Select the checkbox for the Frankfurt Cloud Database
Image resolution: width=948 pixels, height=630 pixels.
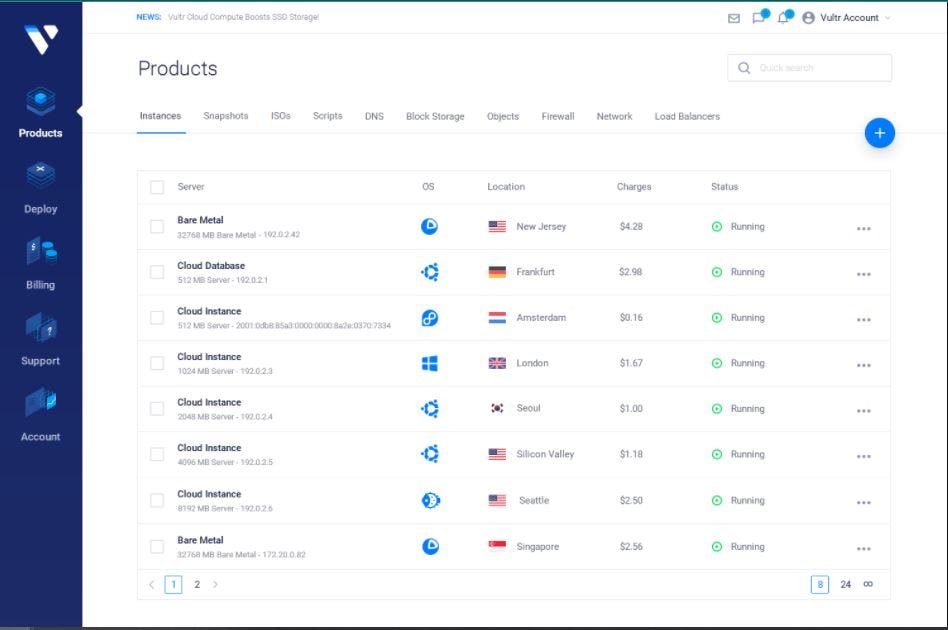(x=157, y=271)
